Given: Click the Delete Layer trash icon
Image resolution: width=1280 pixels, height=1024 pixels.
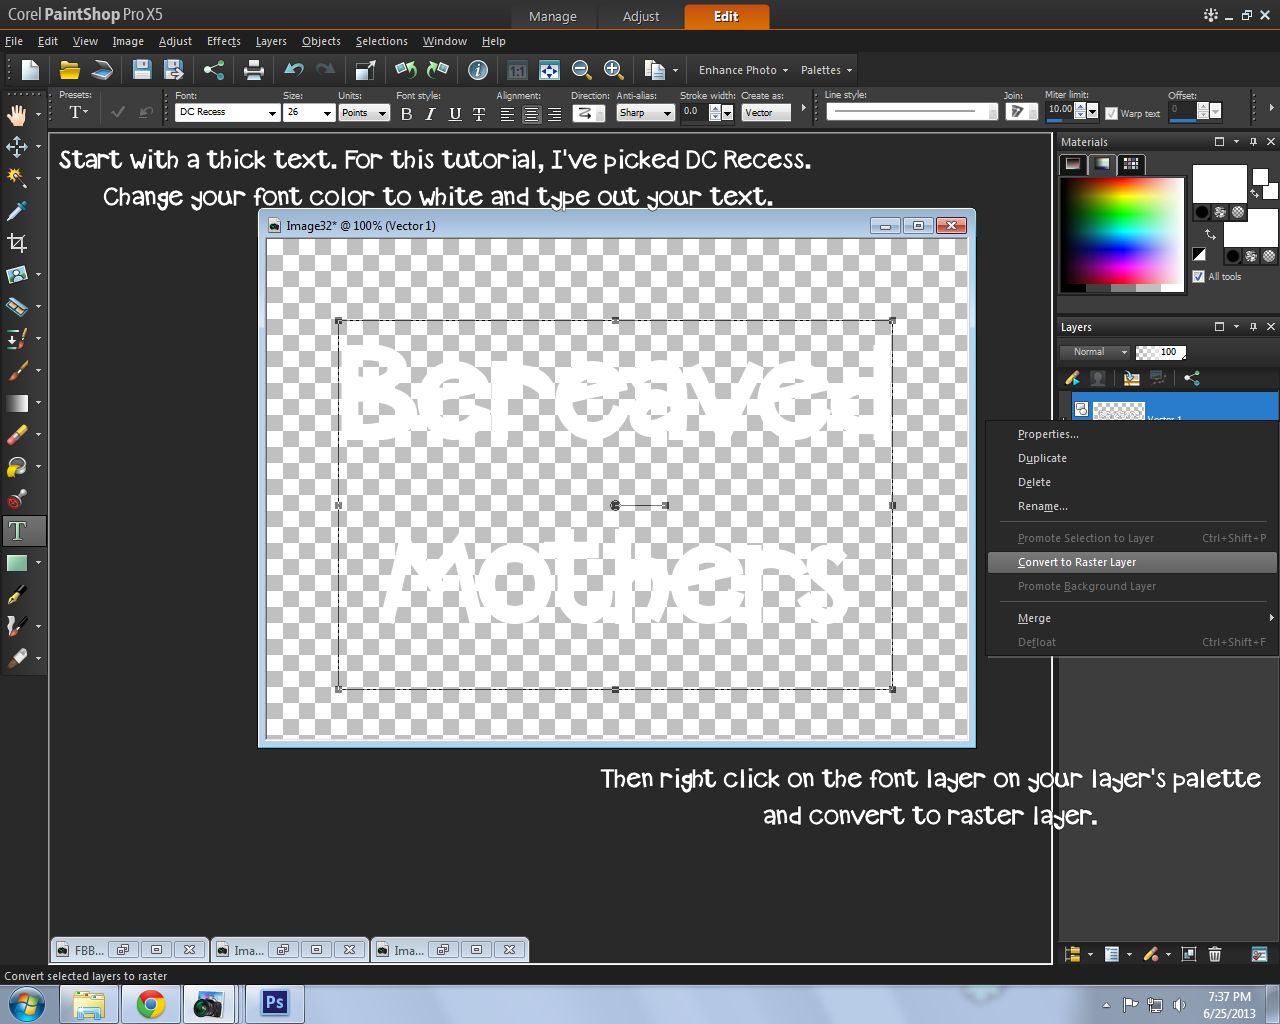Looking at the screenshot, I should 1214,954.
